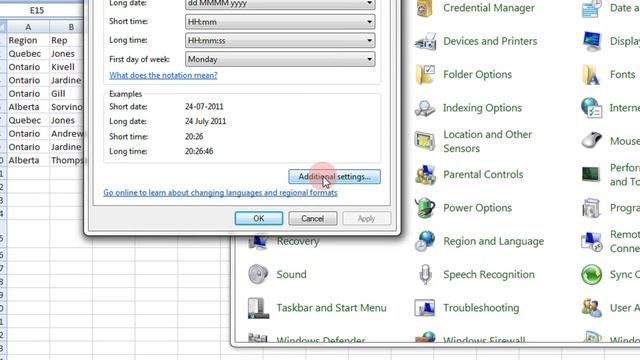
Task: Select the Sorvino cell in Excel
Action: point(67,107)
